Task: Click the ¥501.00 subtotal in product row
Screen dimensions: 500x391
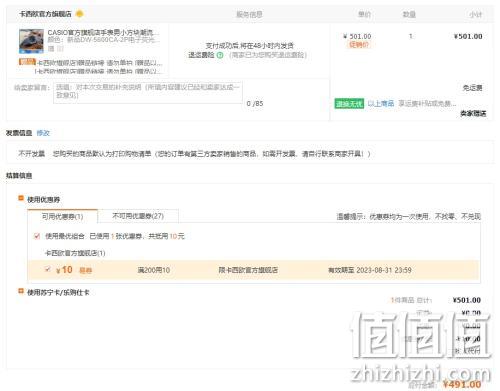Action: tap(468, 36)
